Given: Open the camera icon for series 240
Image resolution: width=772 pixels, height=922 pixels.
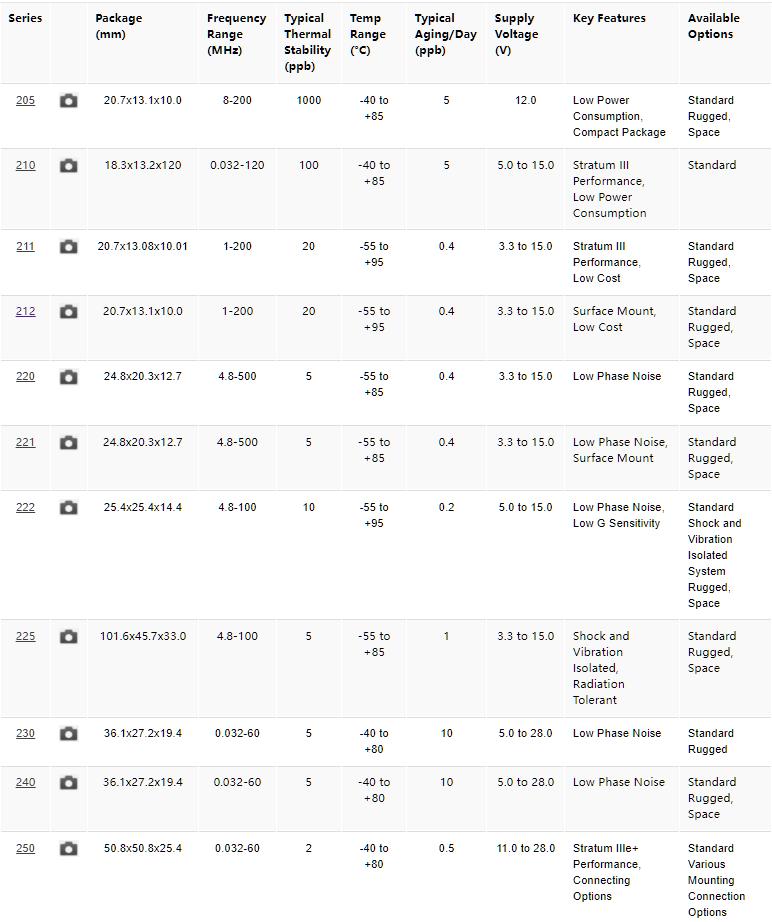Looking at the screenshot, I should (68, 783).
